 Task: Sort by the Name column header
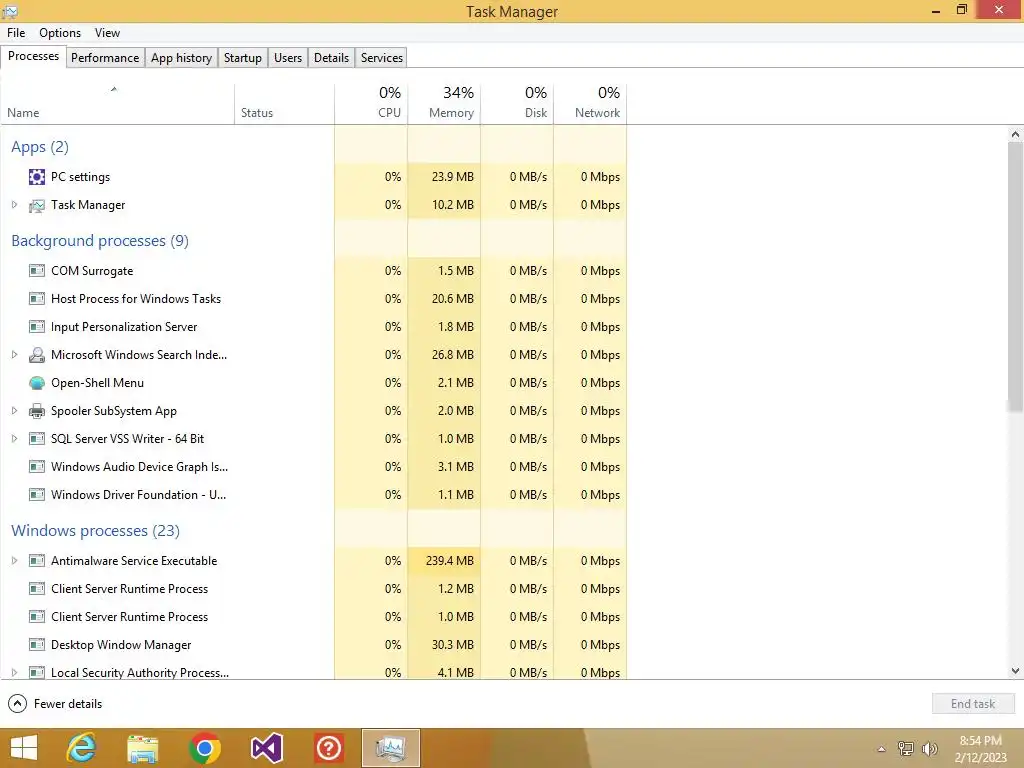(x=118, y=104)
